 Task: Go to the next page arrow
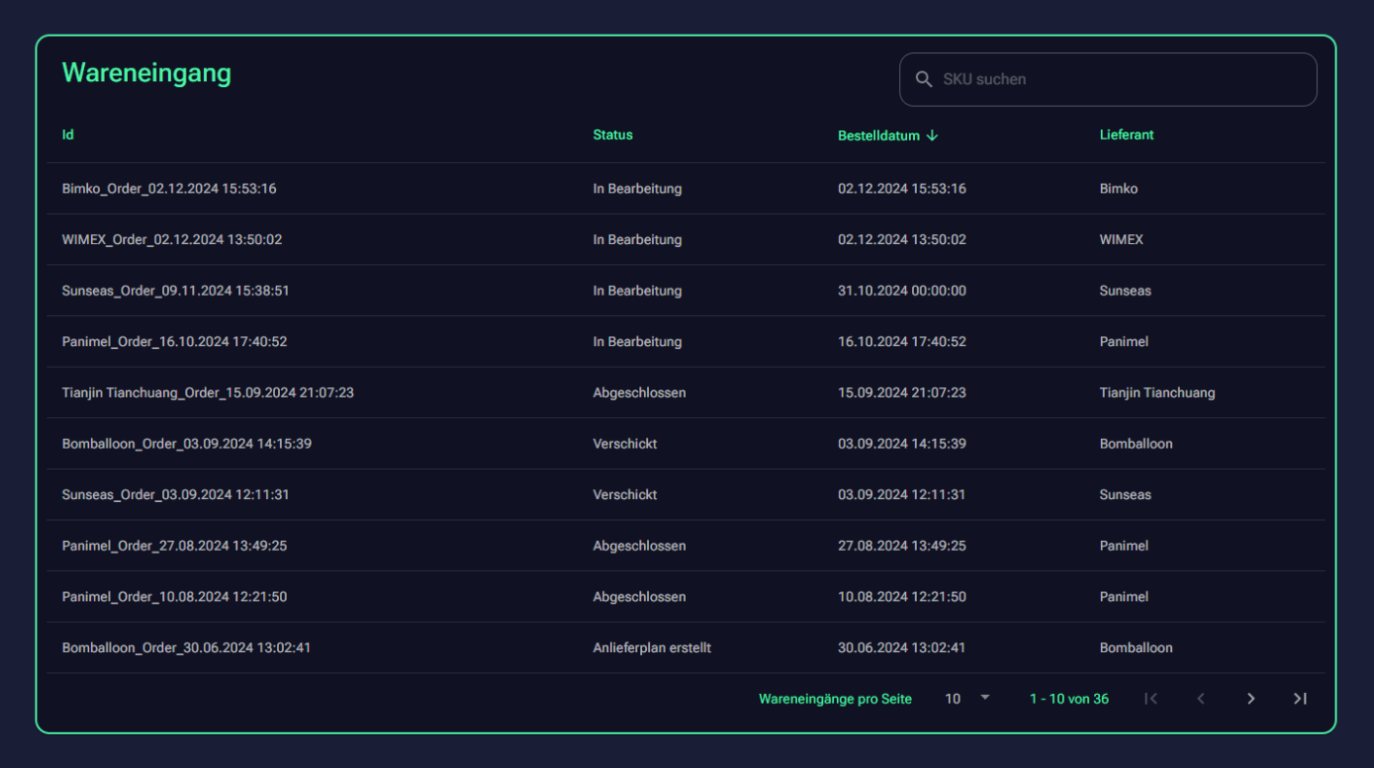[1250, 699]
